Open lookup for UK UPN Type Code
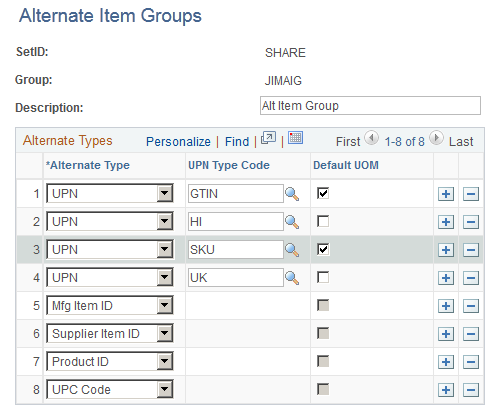The height and width of the screenshot is (417, 498). (x=292, y=278)
